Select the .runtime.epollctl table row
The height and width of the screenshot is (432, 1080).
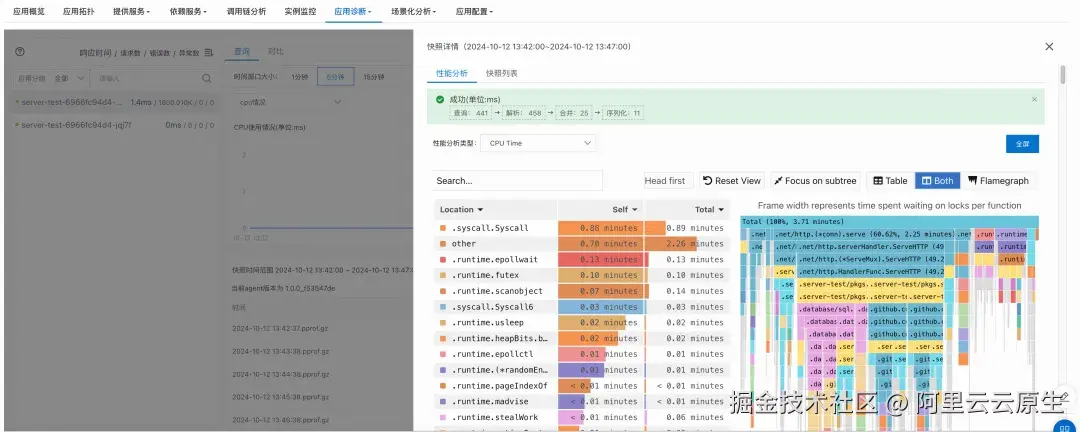[x=581, y=354]
